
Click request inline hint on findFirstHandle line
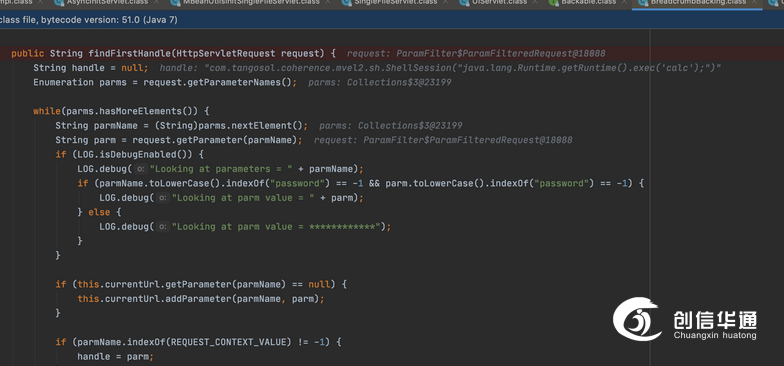coord(476,54)
